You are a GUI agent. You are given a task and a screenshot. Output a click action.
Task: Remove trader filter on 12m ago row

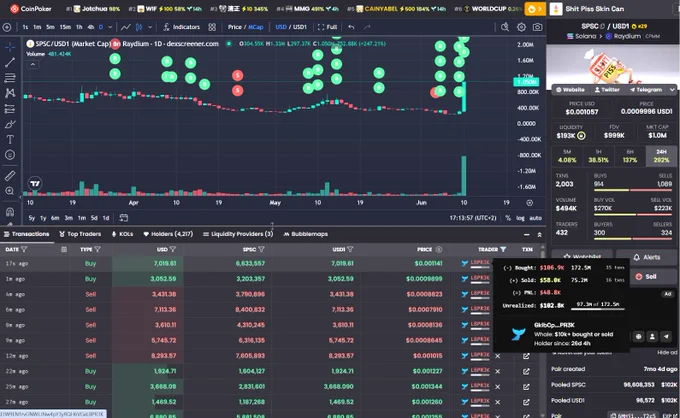497,356
